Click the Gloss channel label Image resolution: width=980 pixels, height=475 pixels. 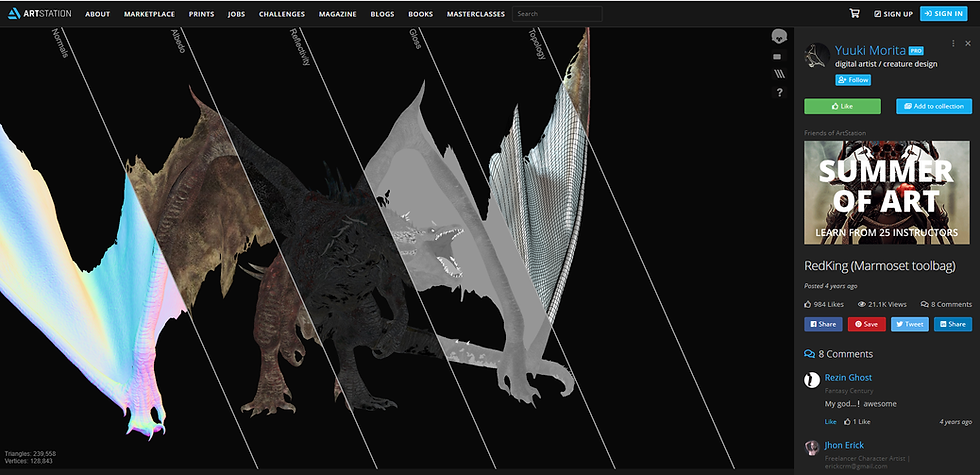coord(415,39)
